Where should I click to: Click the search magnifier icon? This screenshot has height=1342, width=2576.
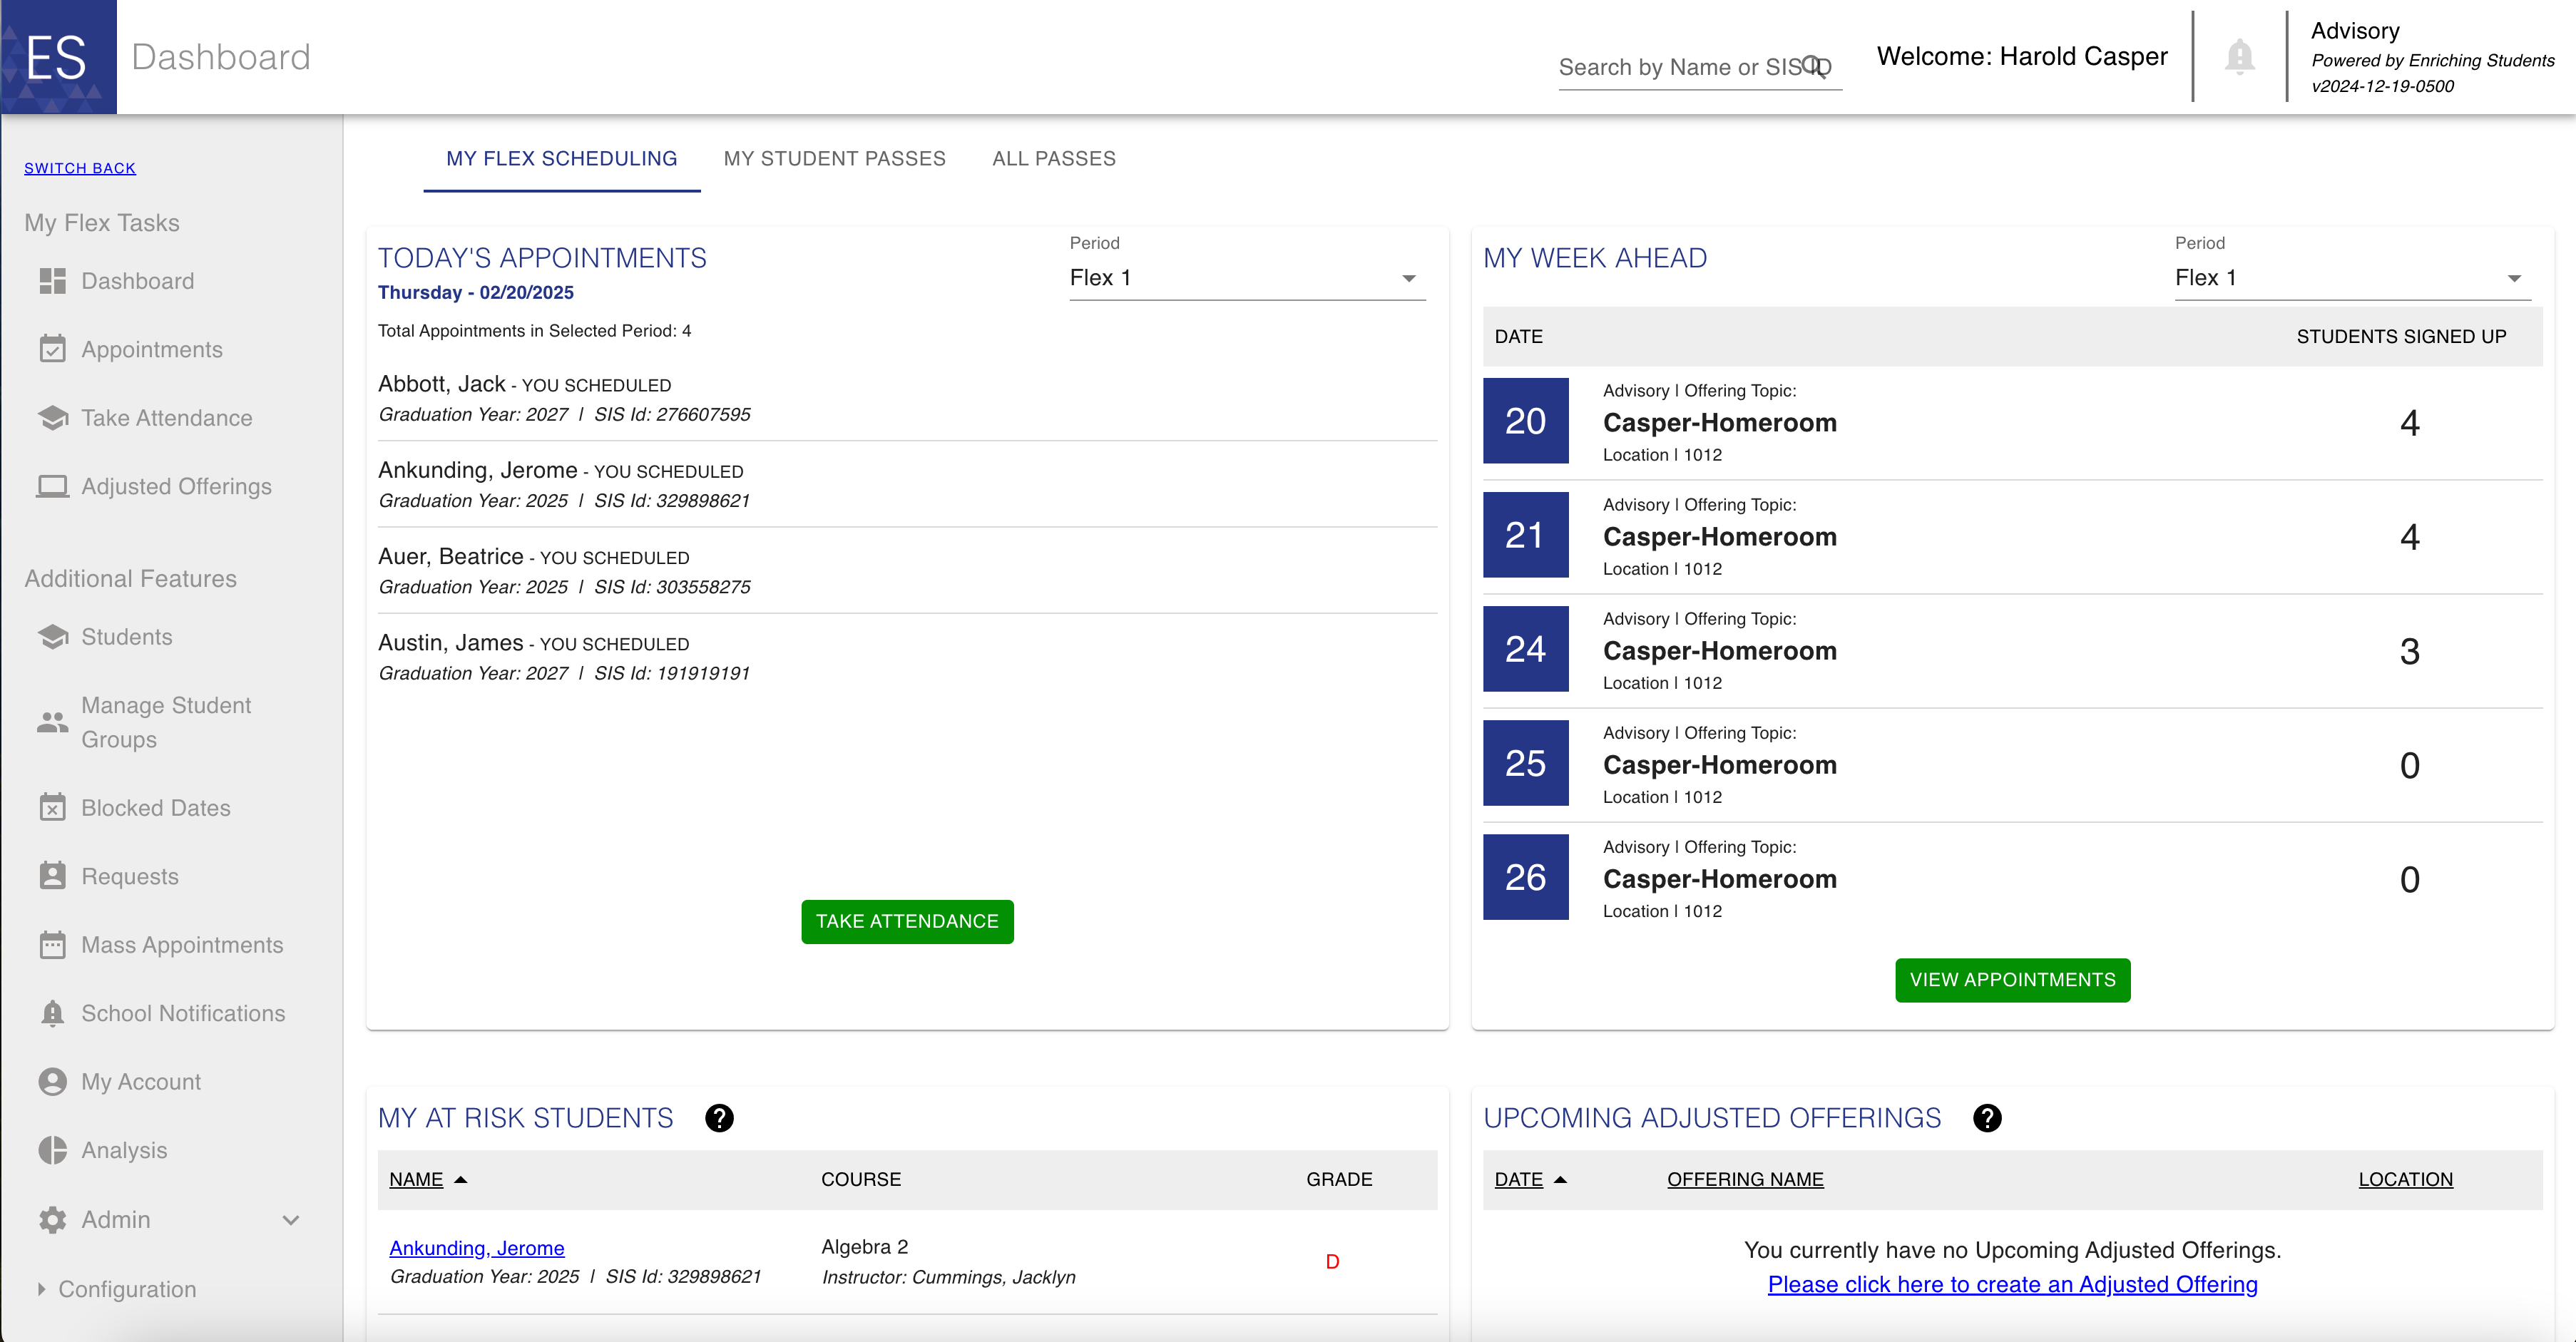click(1812, 66)
